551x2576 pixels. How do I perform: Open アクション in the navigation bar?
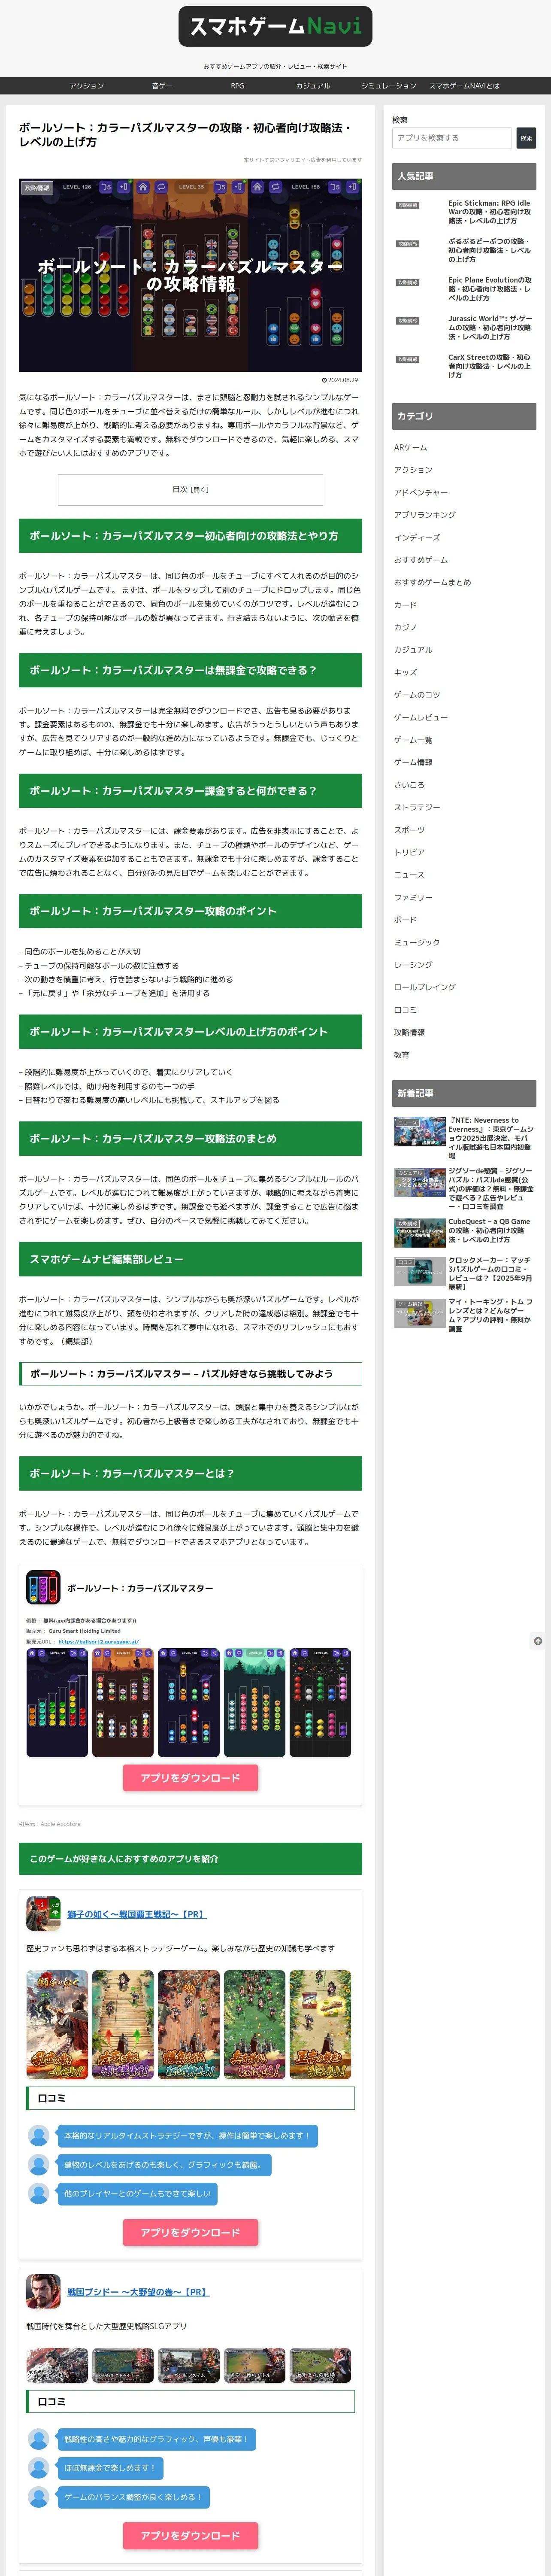coord(87,86)
